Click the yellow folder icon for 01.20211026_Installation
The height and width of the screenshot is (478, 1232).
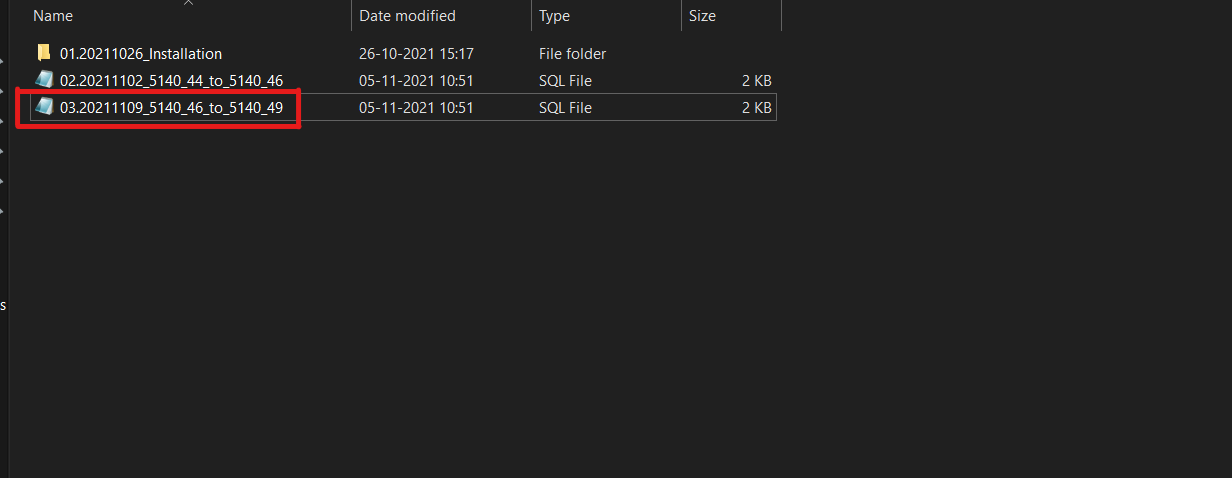click(x=43, y=53)
